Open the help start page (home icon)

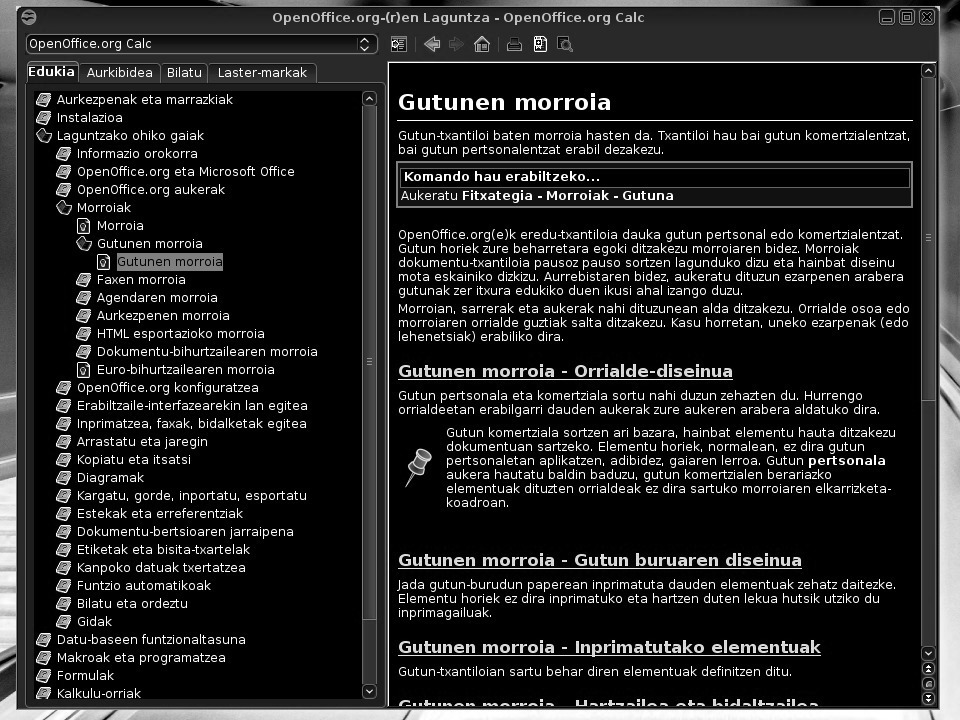[x=482, y=44]
